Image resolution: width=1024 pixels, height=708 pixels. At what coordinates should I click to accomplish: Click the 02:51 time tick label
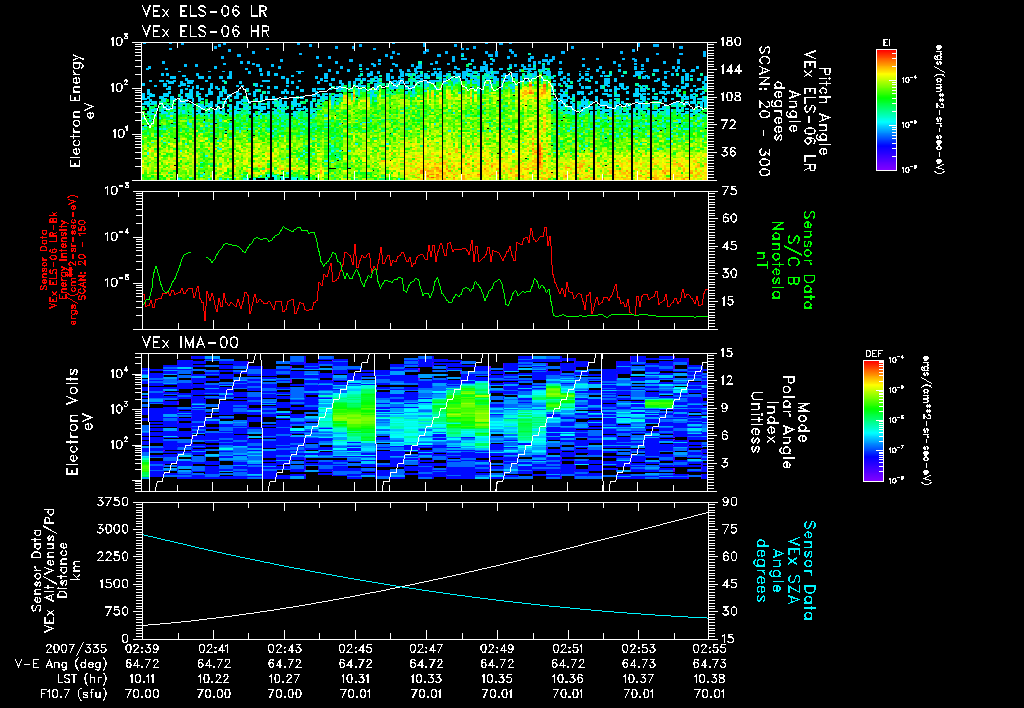tap(568, 649)
